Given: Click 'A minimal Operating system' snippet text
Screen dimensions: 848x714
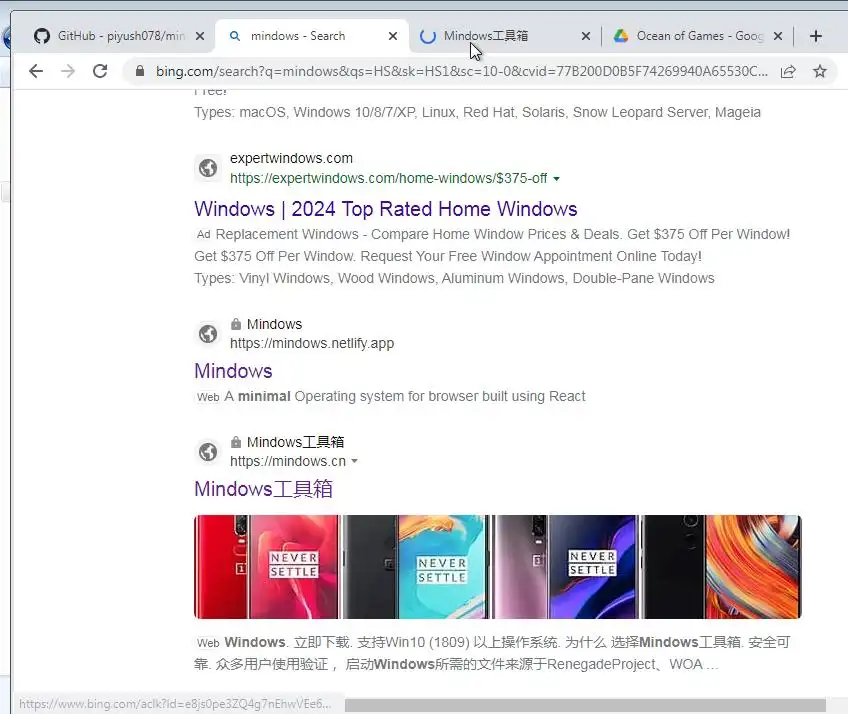Looking at the screenshot, I should point(405,396).
